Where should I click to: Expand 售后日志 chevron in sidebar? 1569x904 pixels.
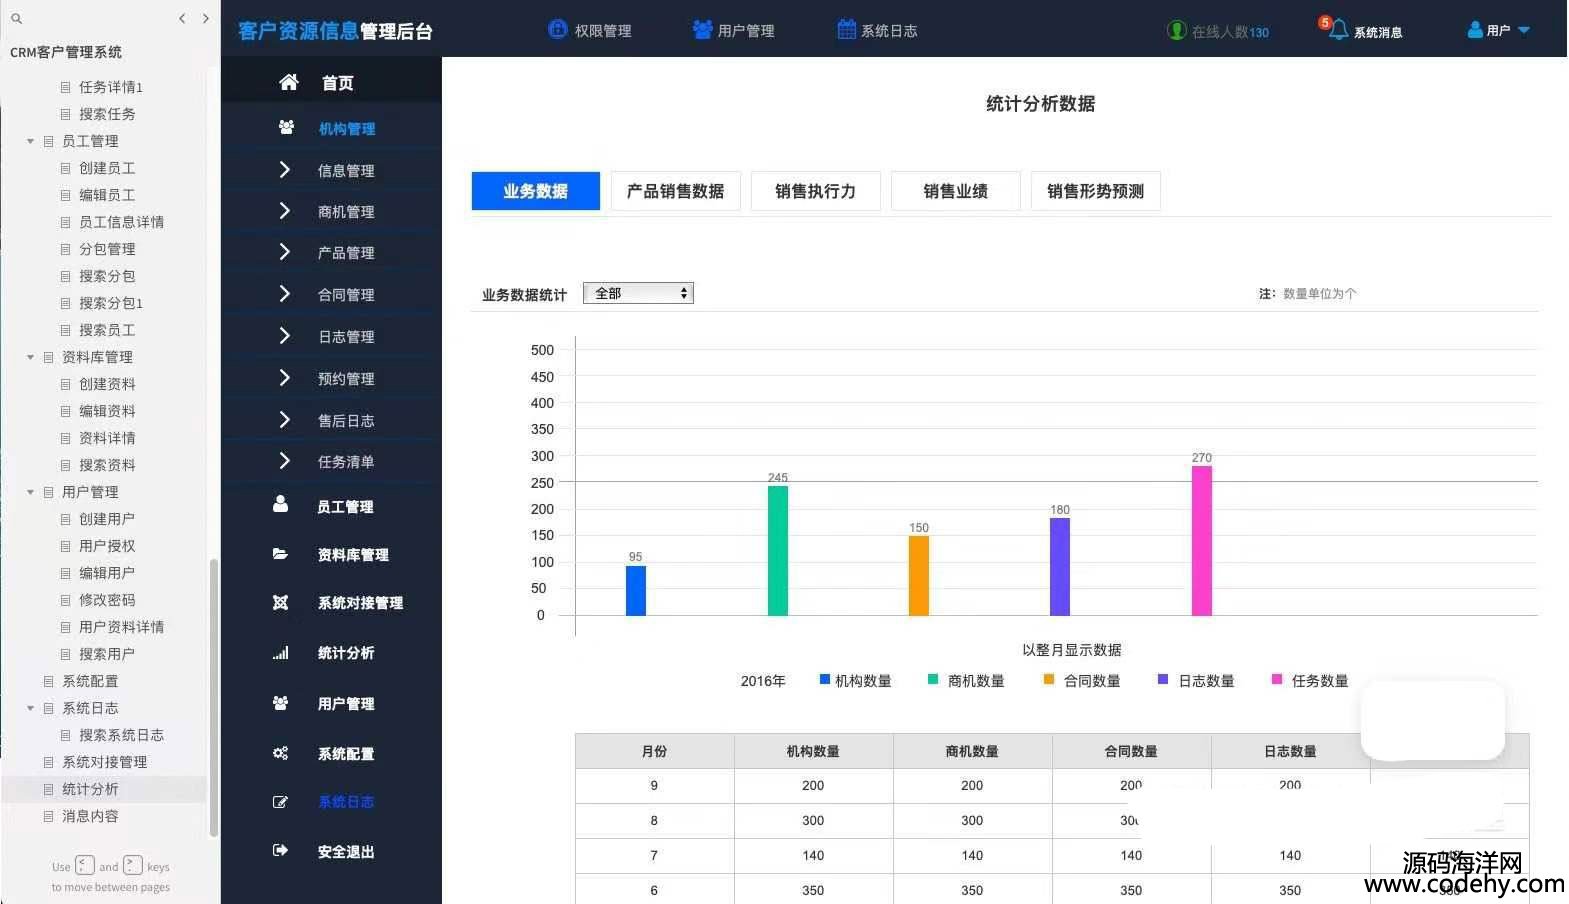click(x=284, y=419)
